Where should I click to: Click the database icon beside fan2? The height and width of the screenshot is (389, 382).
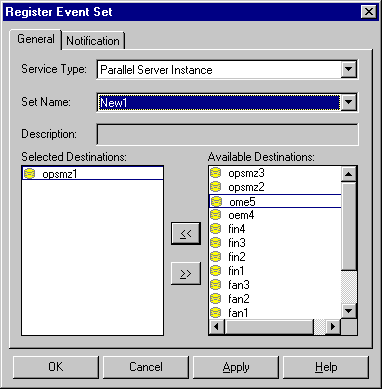click(x=216, y=299)
